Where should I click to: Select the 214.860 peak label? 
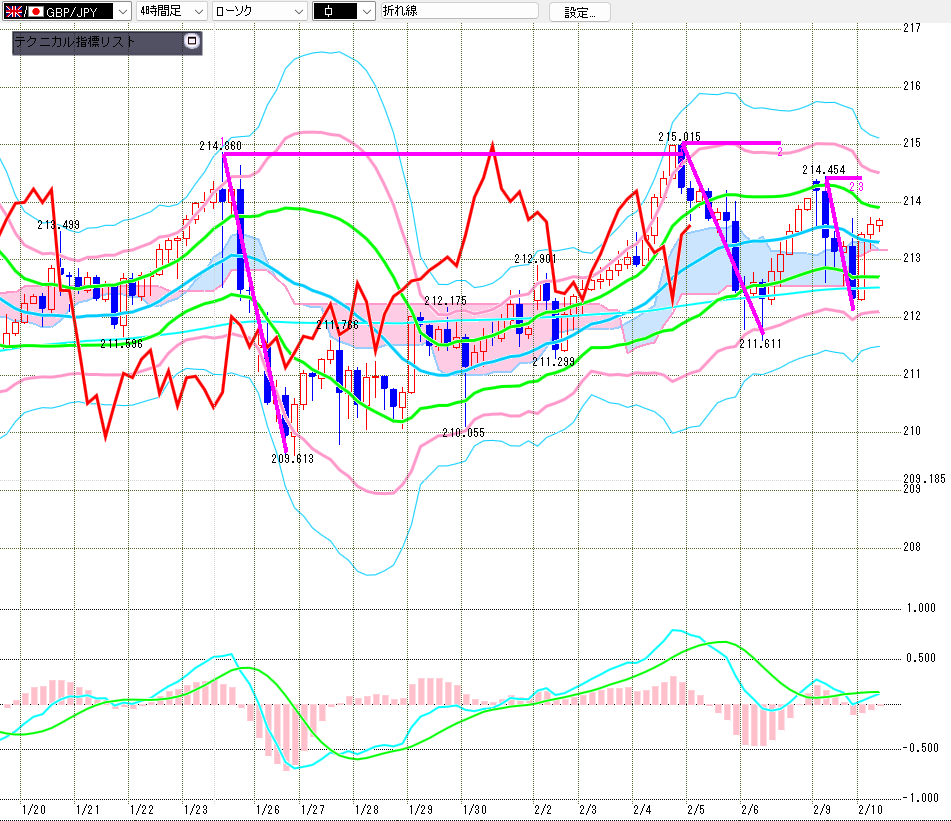pos(220,146)
